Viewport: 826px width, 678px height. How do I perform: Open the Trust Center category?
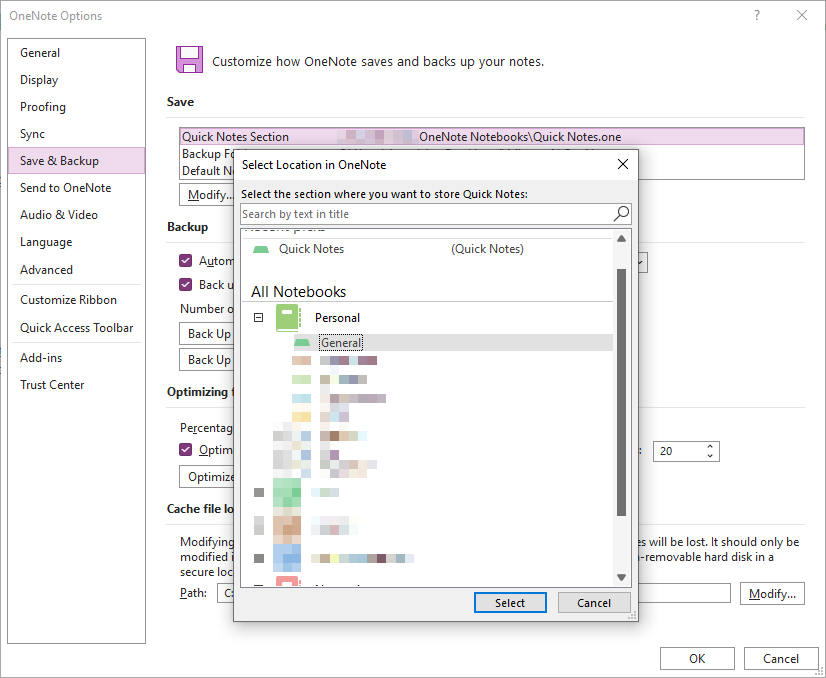[x=76, y=385]
